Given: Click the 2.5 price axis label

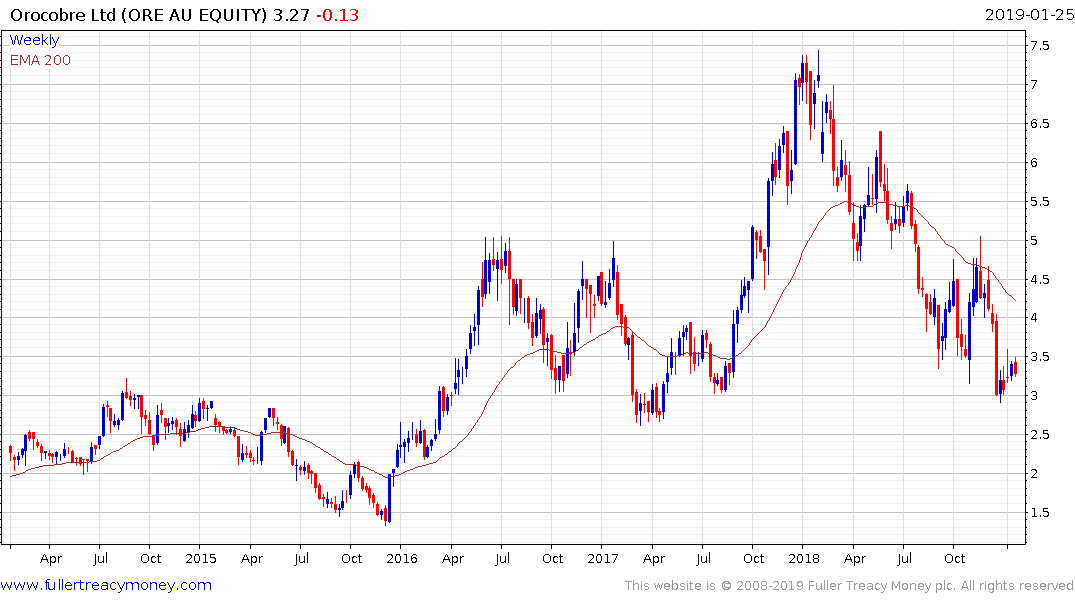Looking at the screenshot, I should (1039, 435).
